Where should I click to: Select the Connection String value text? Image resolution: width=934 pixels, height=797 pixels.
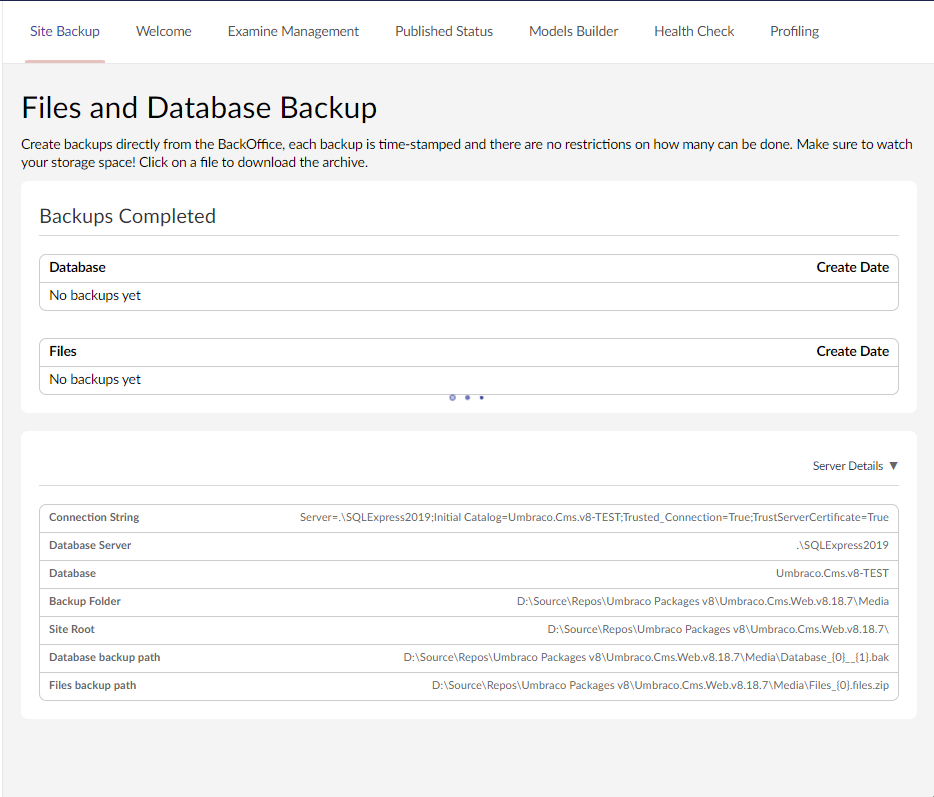[594, 518]
